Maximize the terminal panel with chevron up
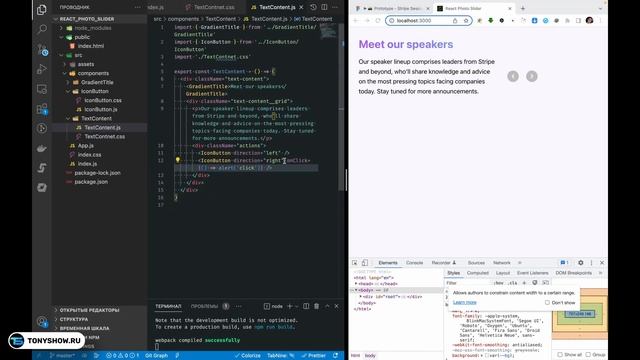 click(327, 306)
